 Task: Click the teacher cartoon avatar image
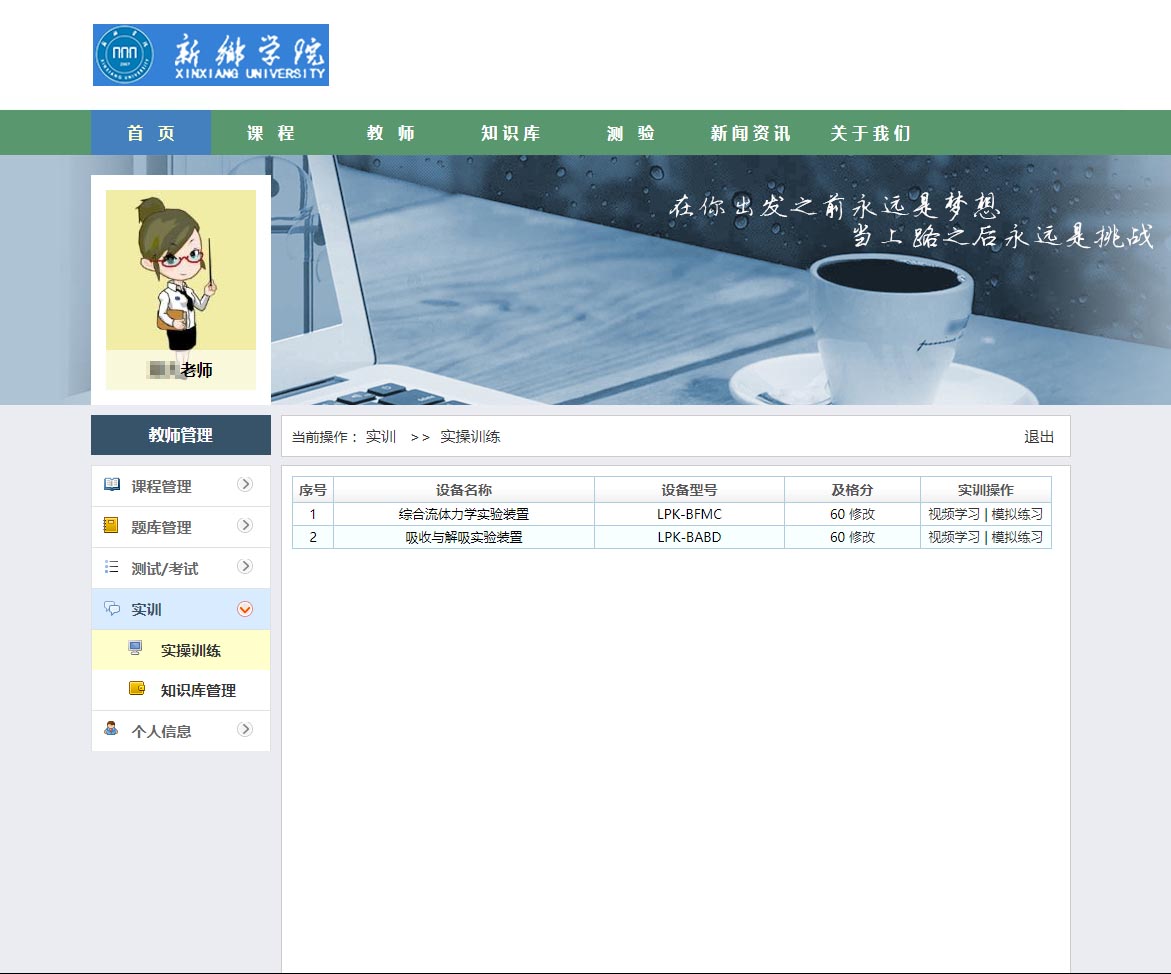coord(181,270)
